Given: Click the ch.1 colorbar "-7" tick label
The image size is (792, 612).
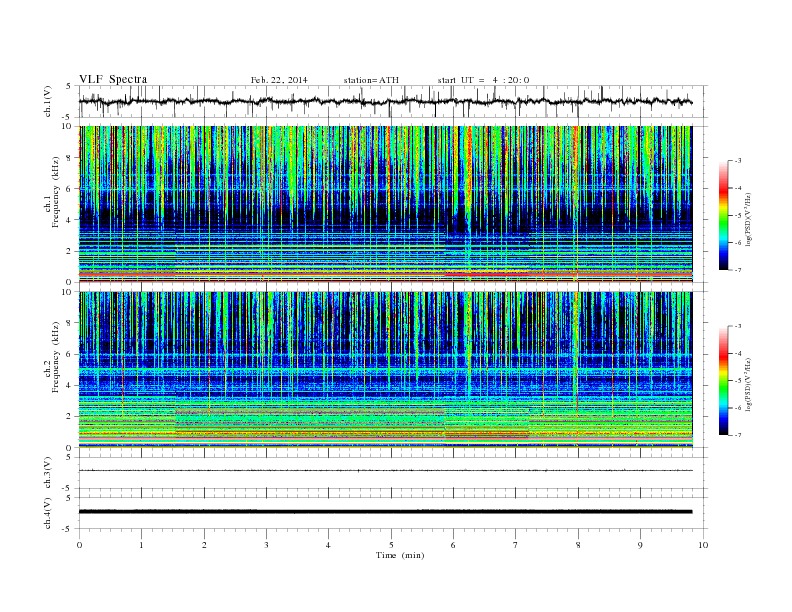Looking at the screenshot, I should 738,270.
